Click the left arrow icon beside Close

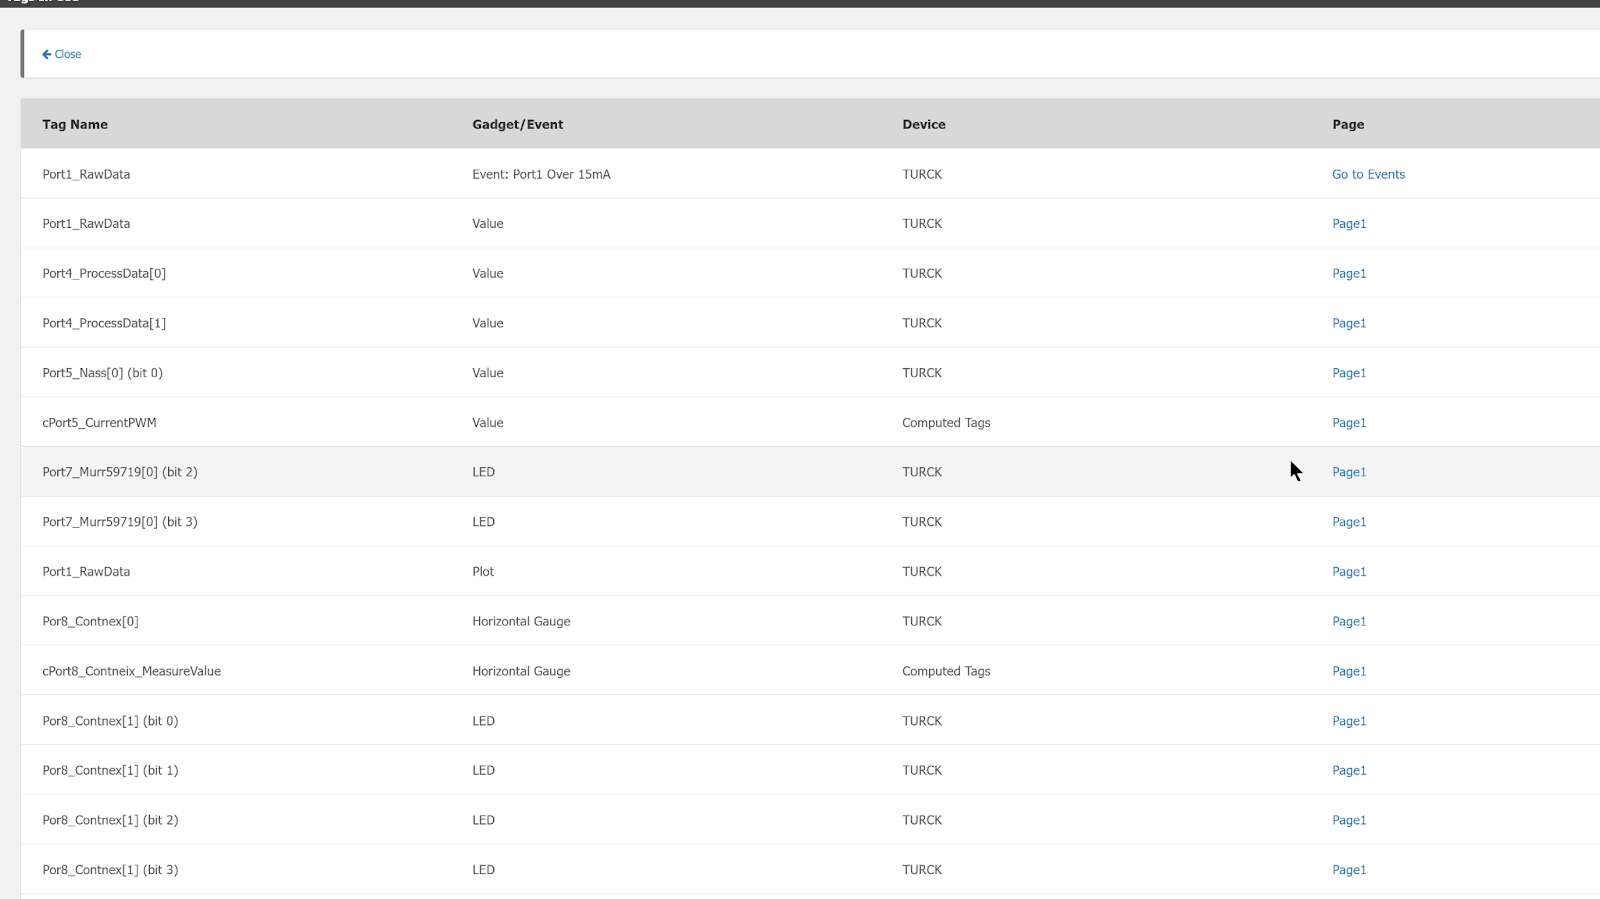[x=46, y=54]
